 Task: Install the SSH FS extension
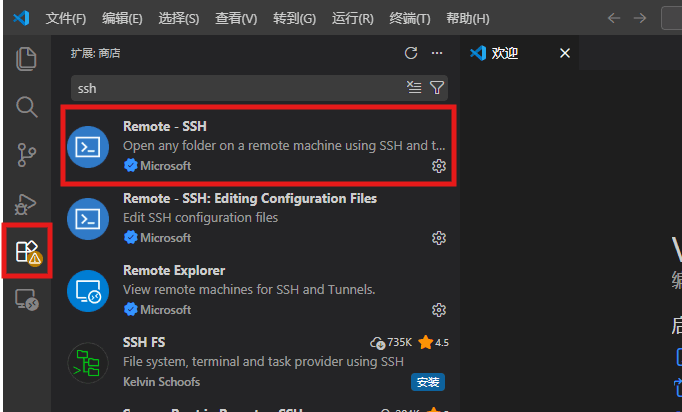pos(427,382)
